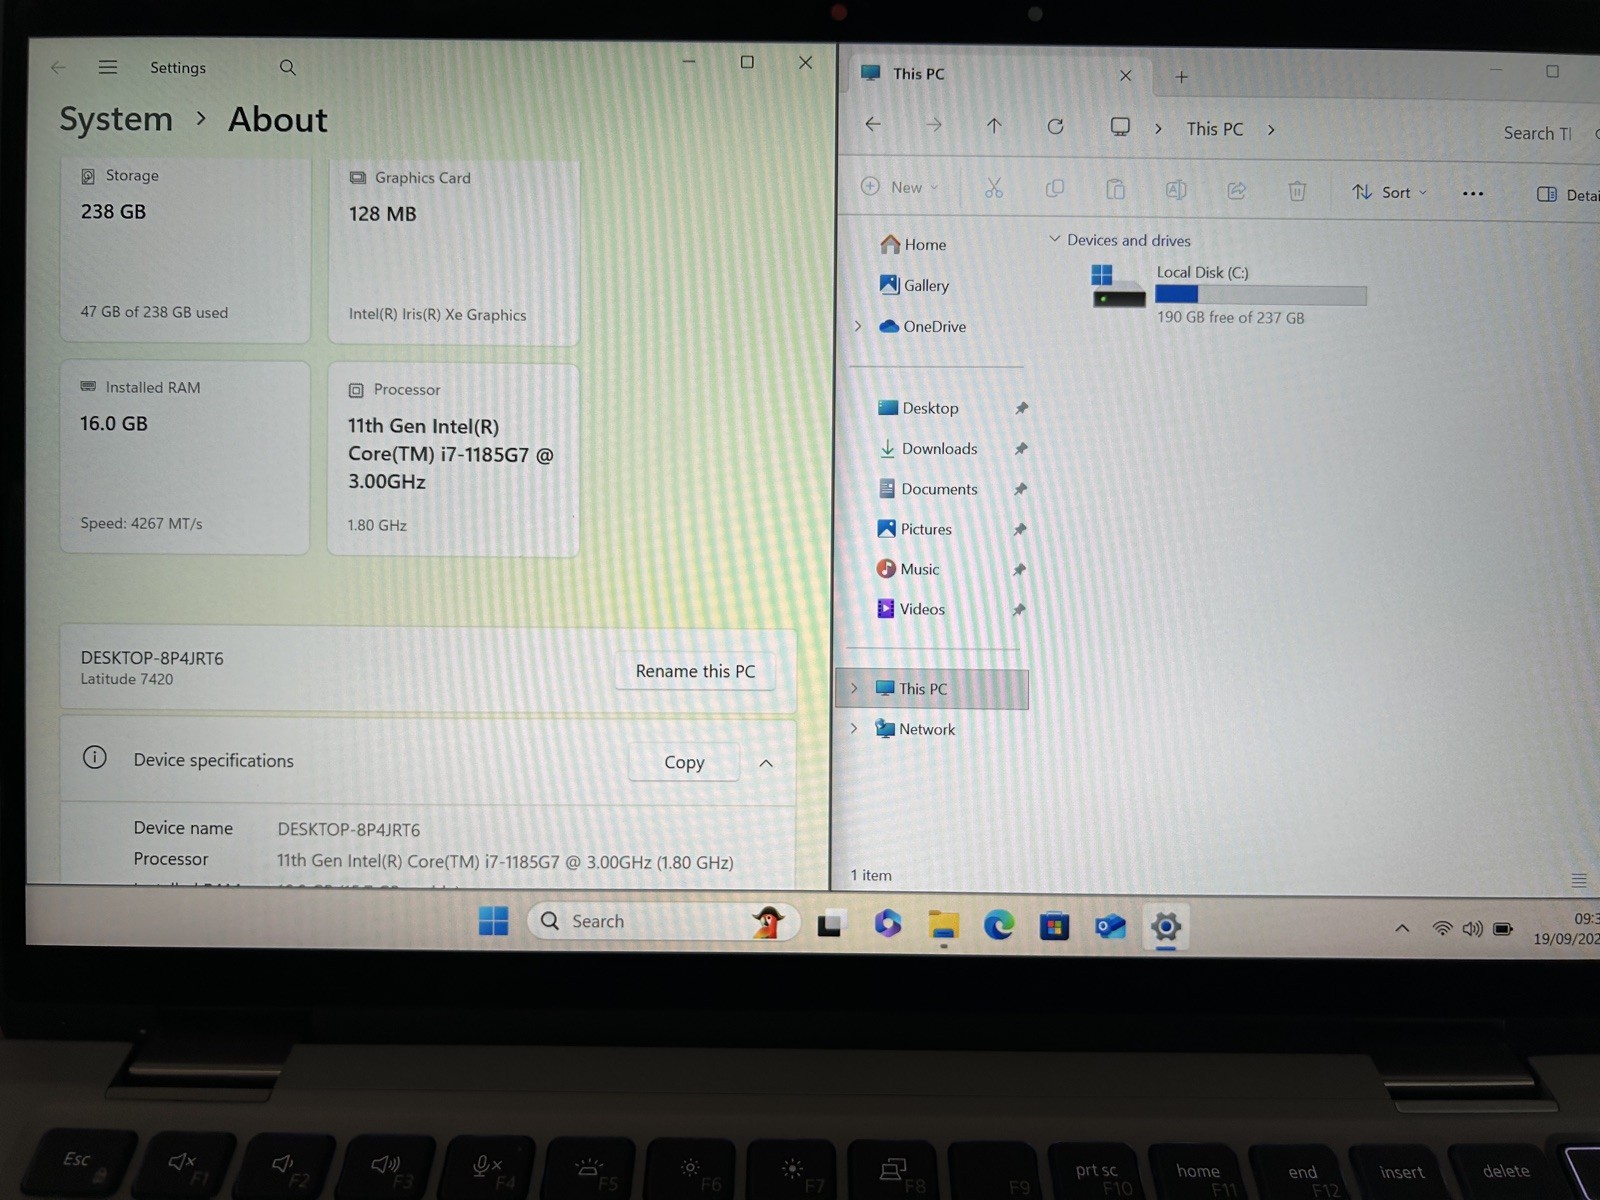
Task: Click the Share icon in the toolbar
Action: (x=1237, y=190)
